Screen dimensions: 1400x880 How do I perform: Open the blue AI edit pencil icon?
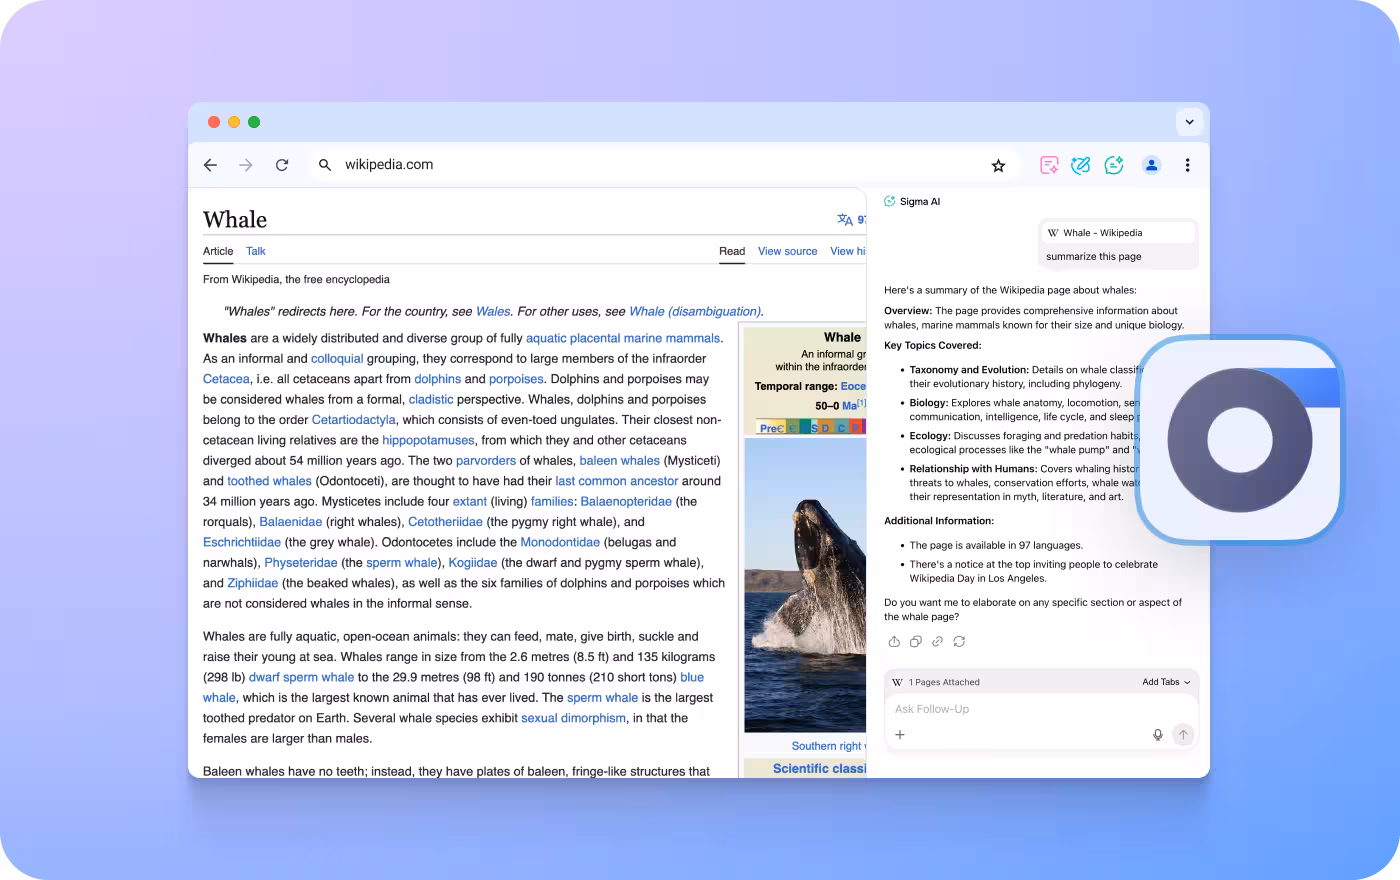[1081, 165]
